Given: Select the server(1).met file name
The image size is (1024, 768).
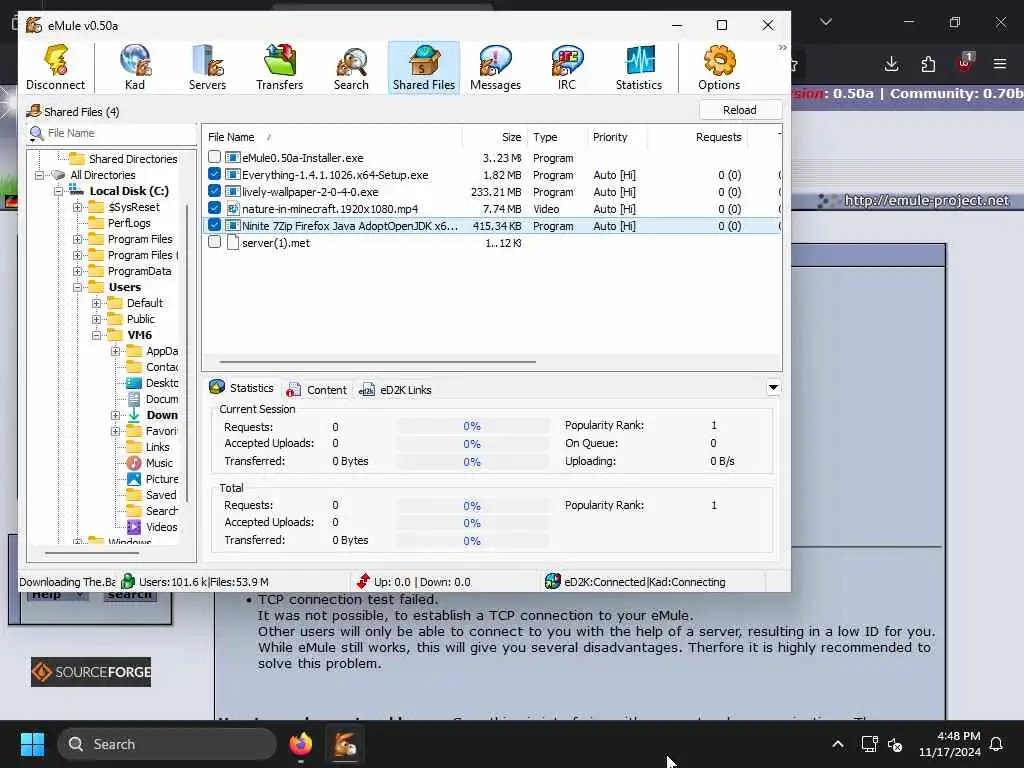Looking at the screenshot, I should (276, 243).
